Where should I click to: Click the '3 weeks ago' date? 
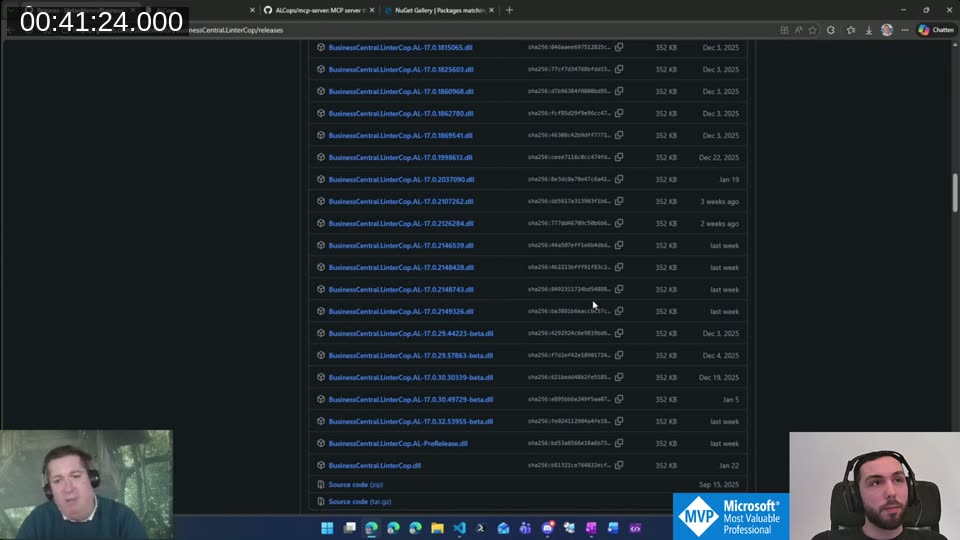[719, 201]
